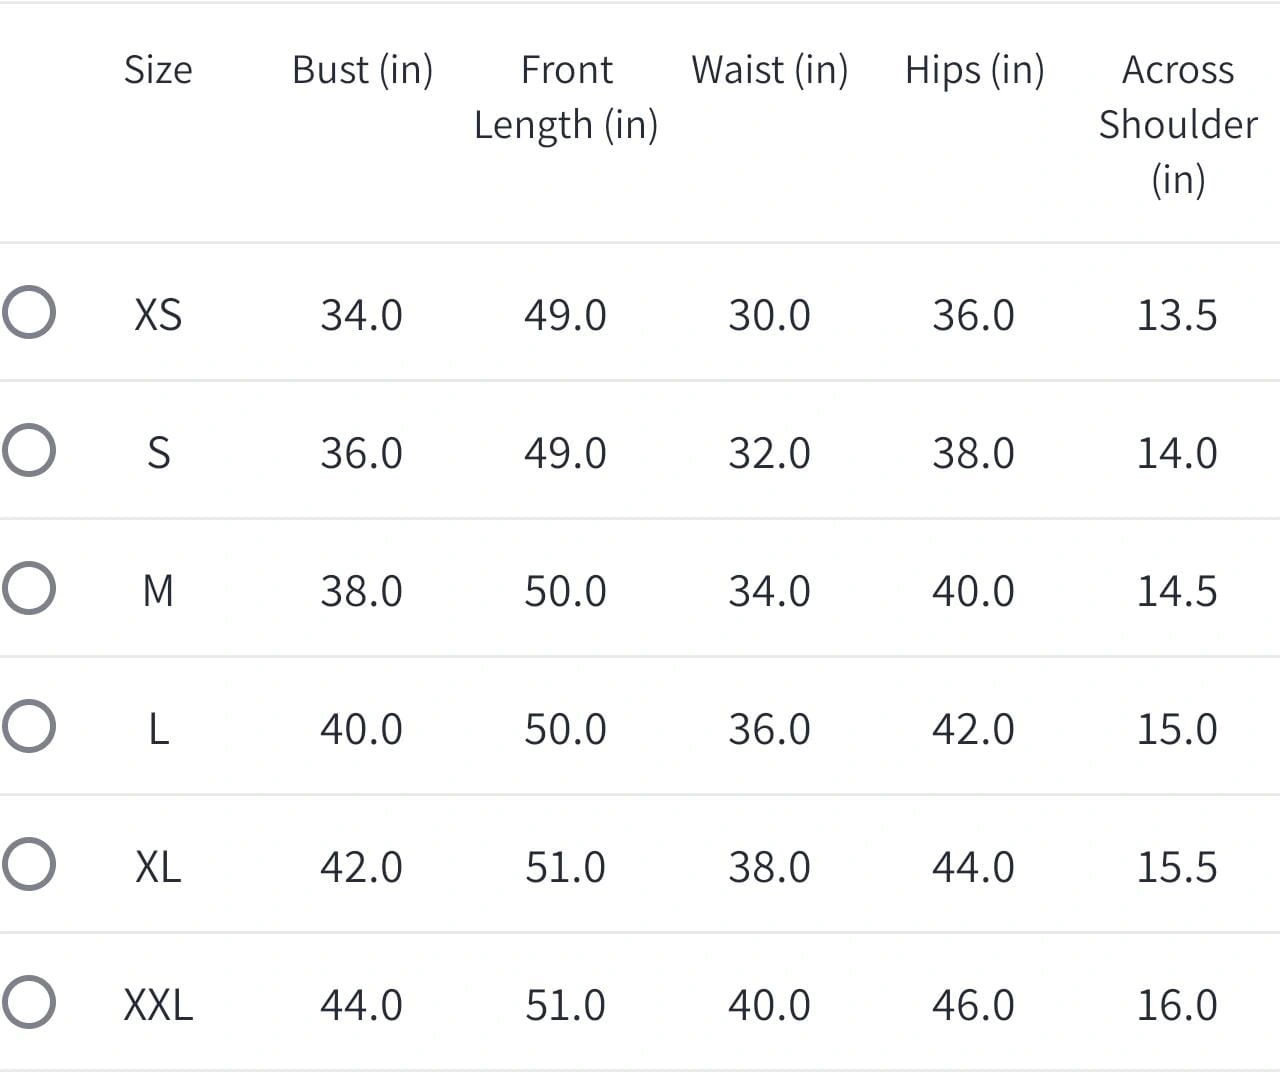
Task: Click the Hips (in) column header
Action: 974,70
